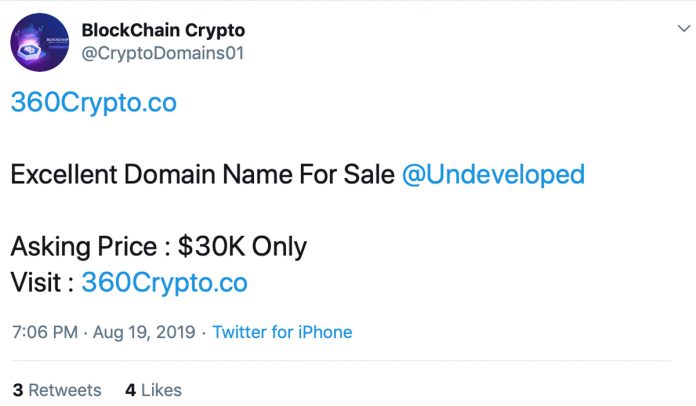
Task: Click the word Only in asking price
Action: [278, 246]
